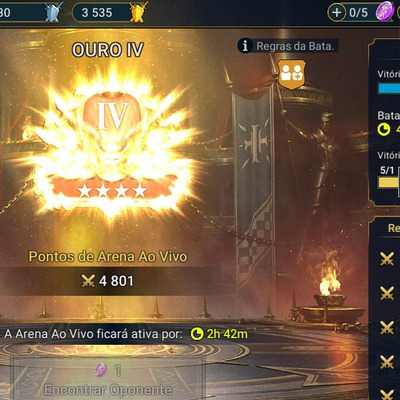The width and height of the screenshot is (400, 400).
Task: Click the OURO IV tier title
Action: pos(108,50)
